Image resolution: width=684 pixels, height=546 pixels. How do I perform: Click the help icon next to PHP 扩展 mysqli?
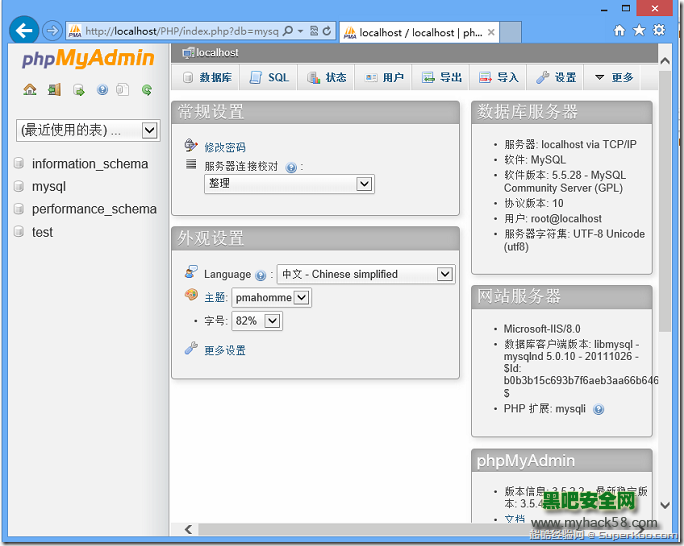click(598, 410)
